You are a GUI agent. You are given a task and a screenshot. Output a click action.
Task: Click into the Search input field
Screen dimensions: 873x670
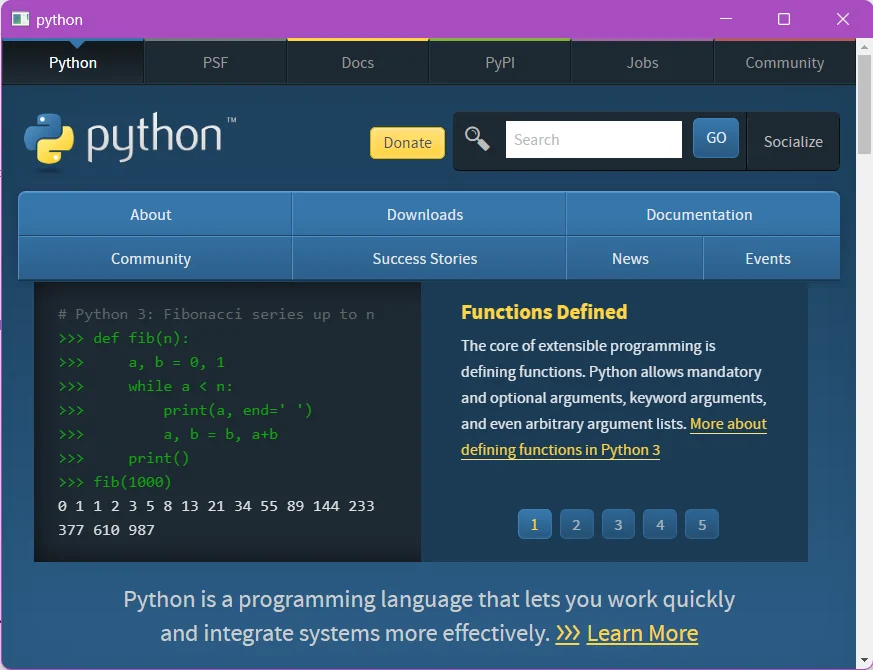click(594, 139)
